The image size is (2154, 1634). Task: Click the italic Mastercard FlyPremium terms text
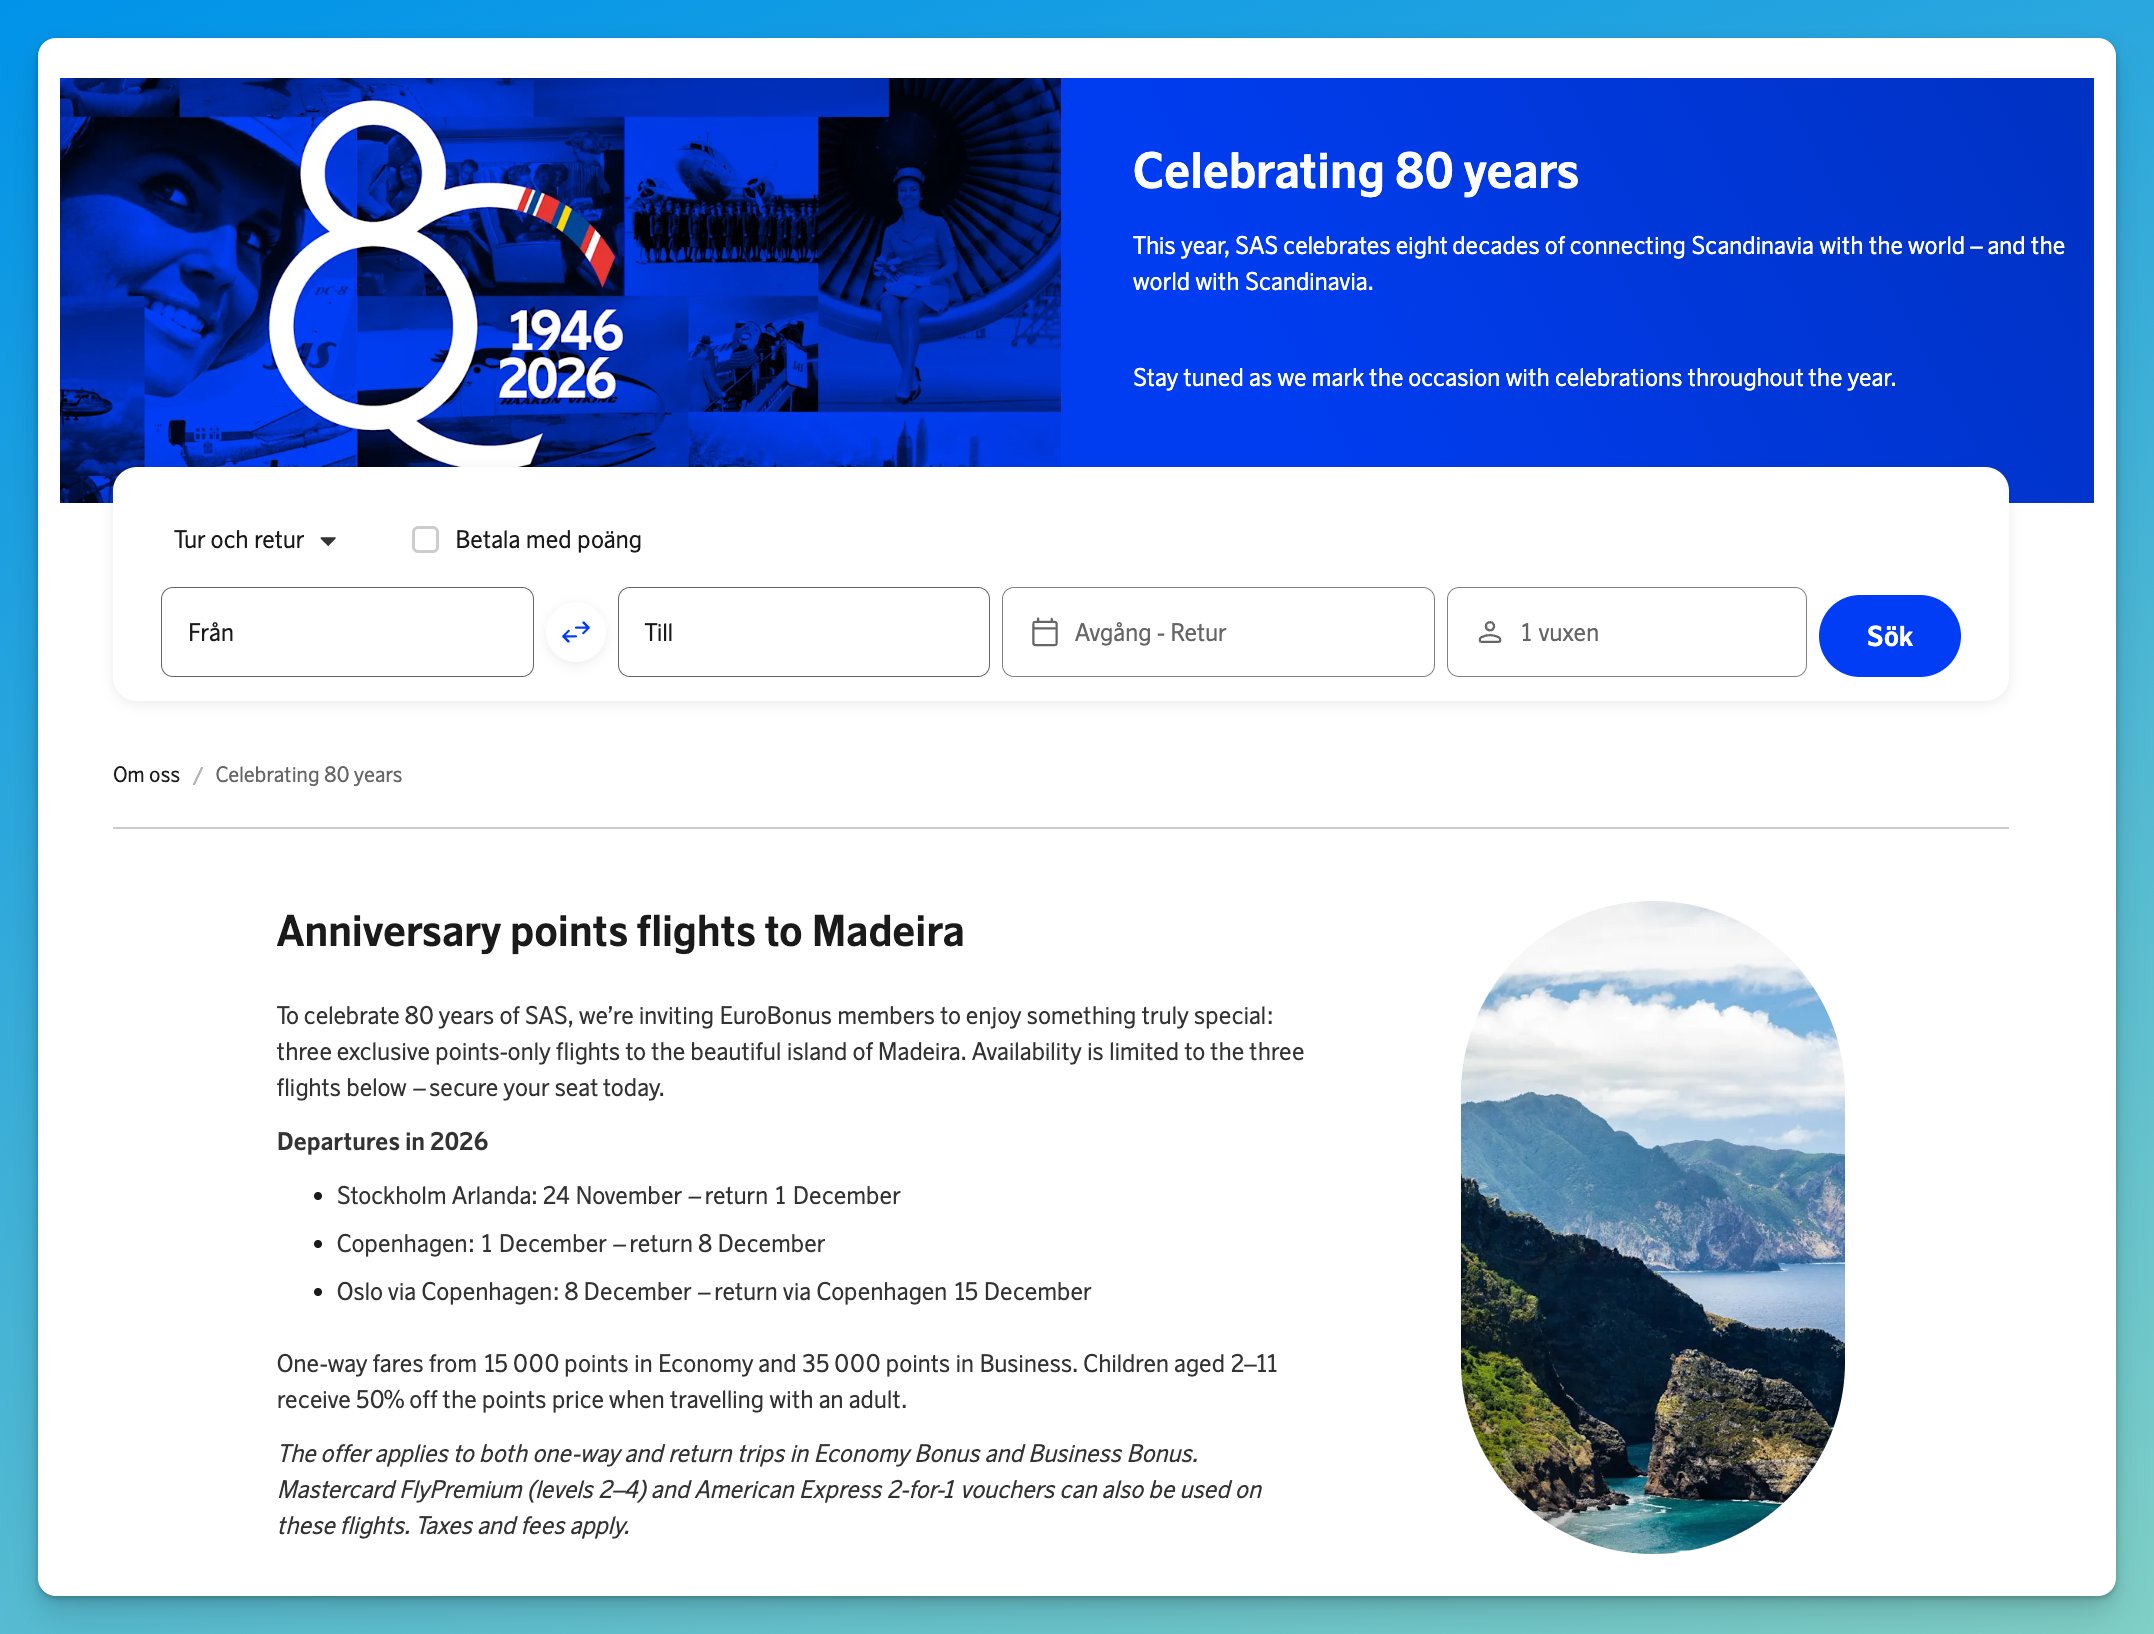click(x=770, y=1490)
